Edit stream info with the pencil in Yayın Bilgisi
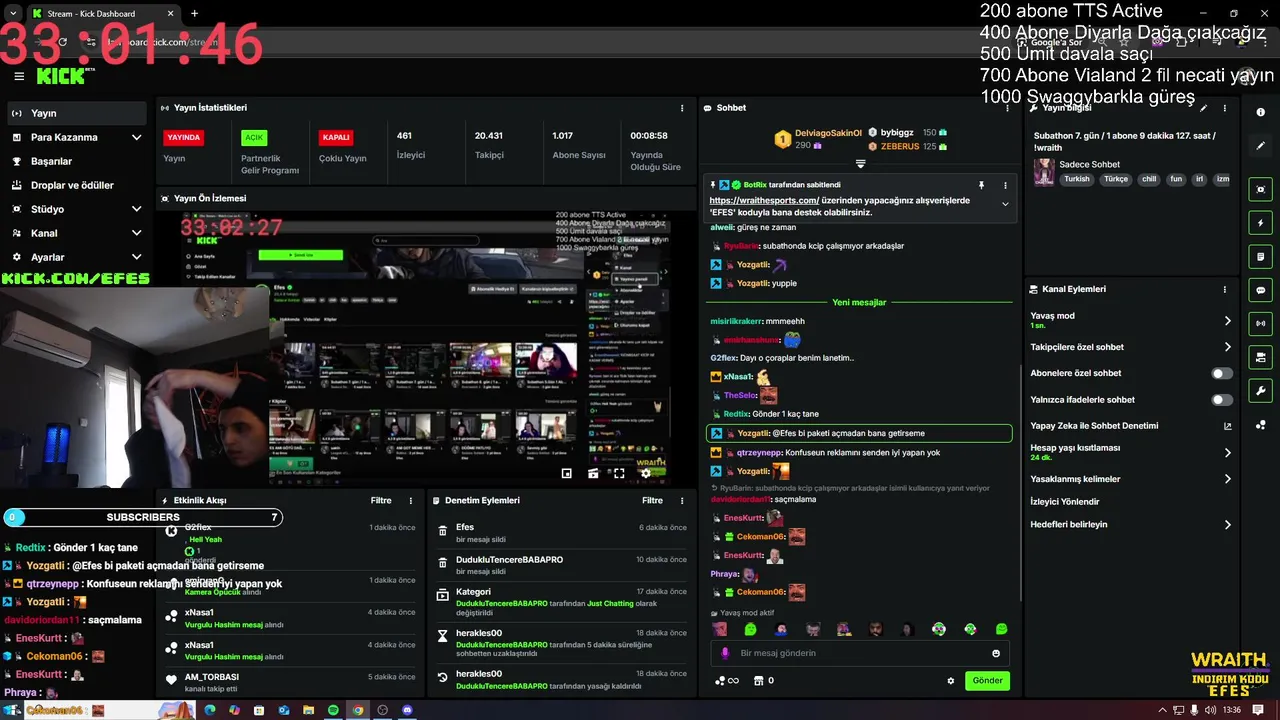The width and height of the screenshot is (1280, 720). [1204, 108]
